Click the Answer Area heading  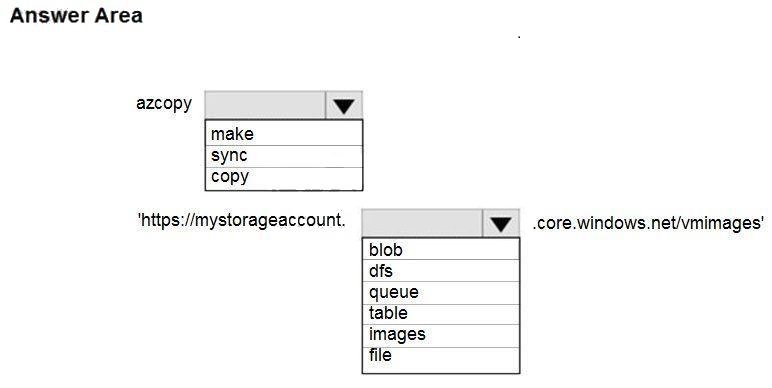point(76,15)
